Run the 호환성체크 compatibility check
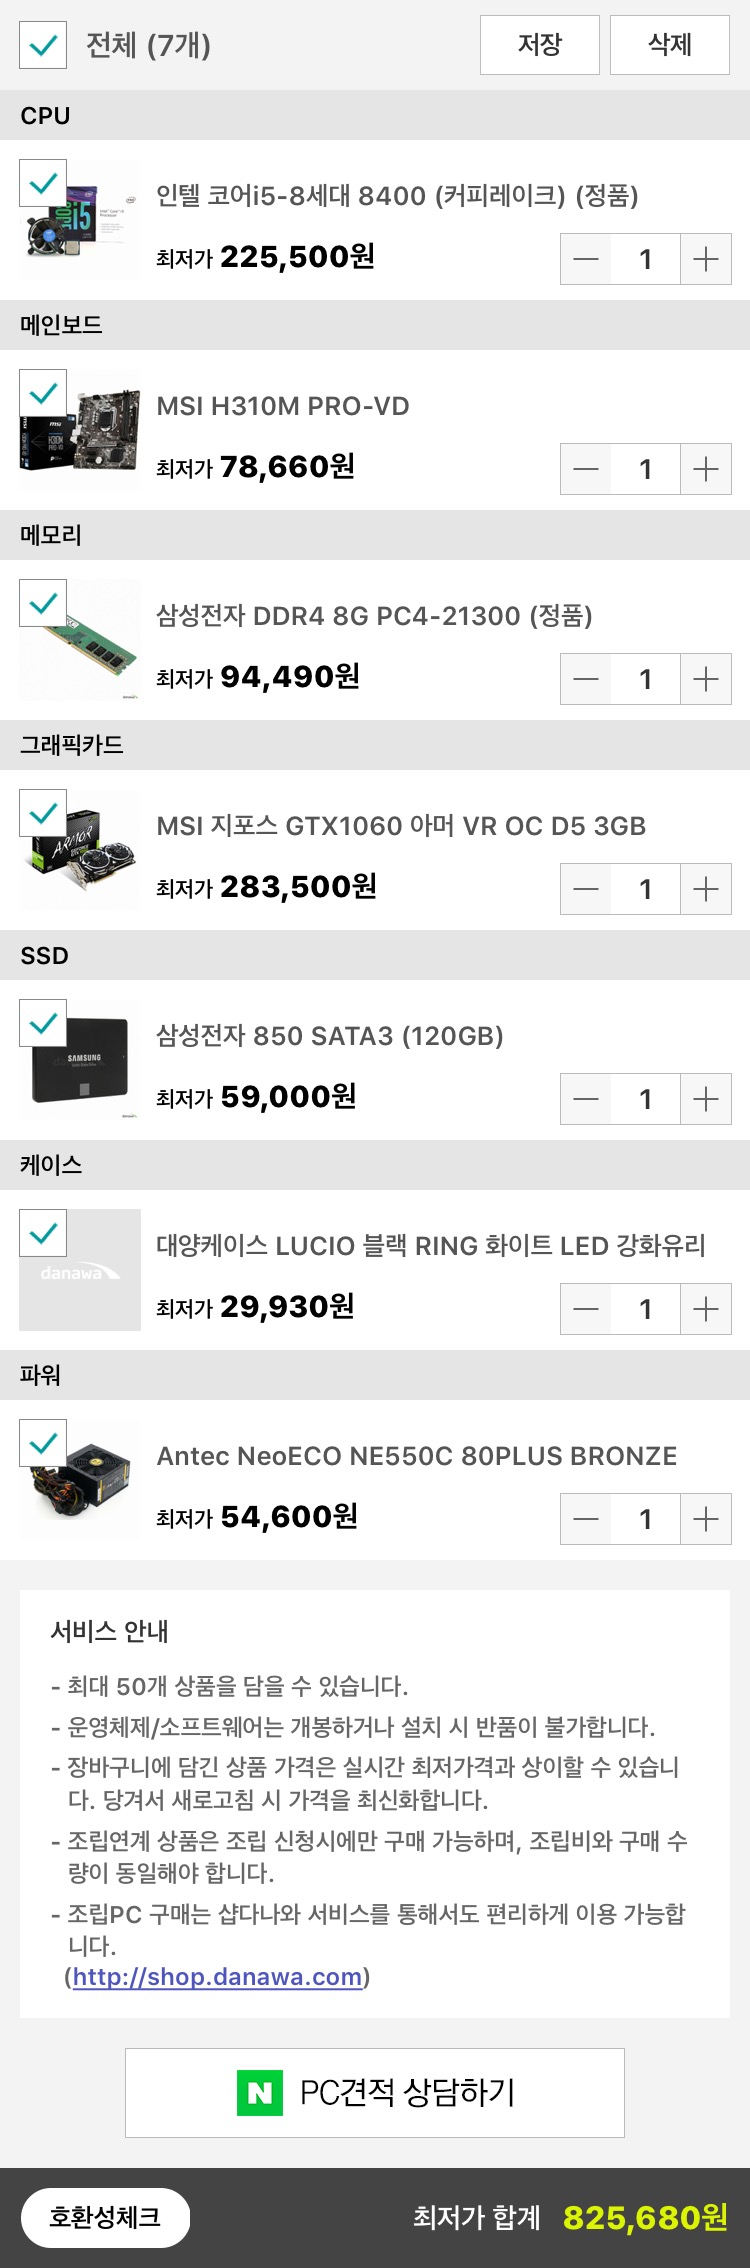This screenshot has width=750, height=2268. coord(105,2217)
